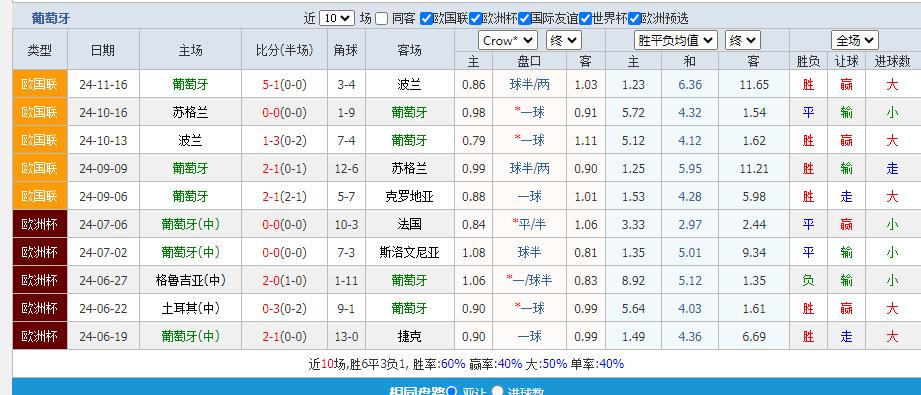Click draw odds 6.36

690,85
